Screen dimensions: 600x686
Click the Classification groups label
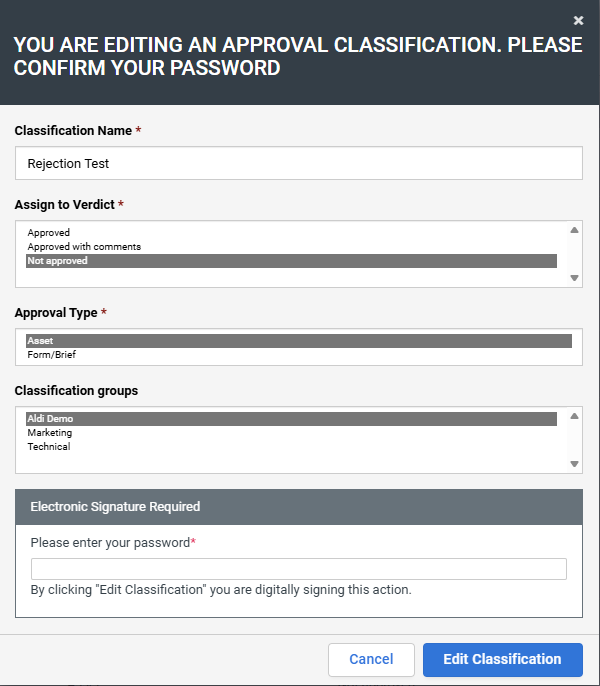[x=76, y=391]
